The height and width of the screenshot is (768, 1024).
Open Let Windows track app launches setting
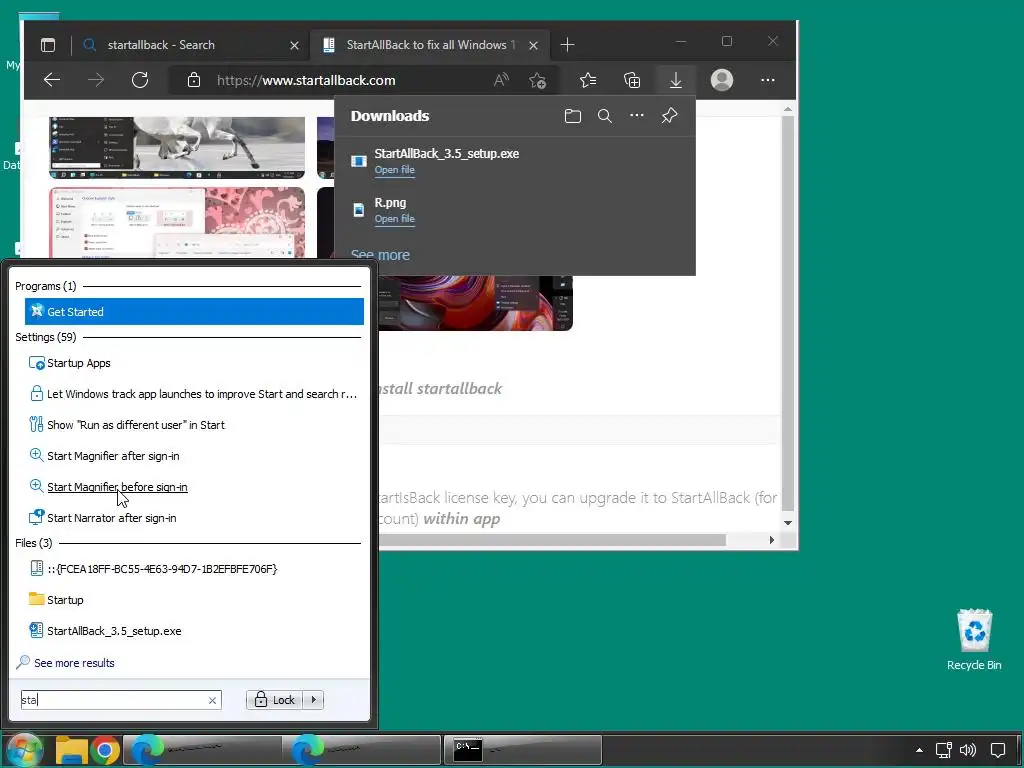[194, 394]
